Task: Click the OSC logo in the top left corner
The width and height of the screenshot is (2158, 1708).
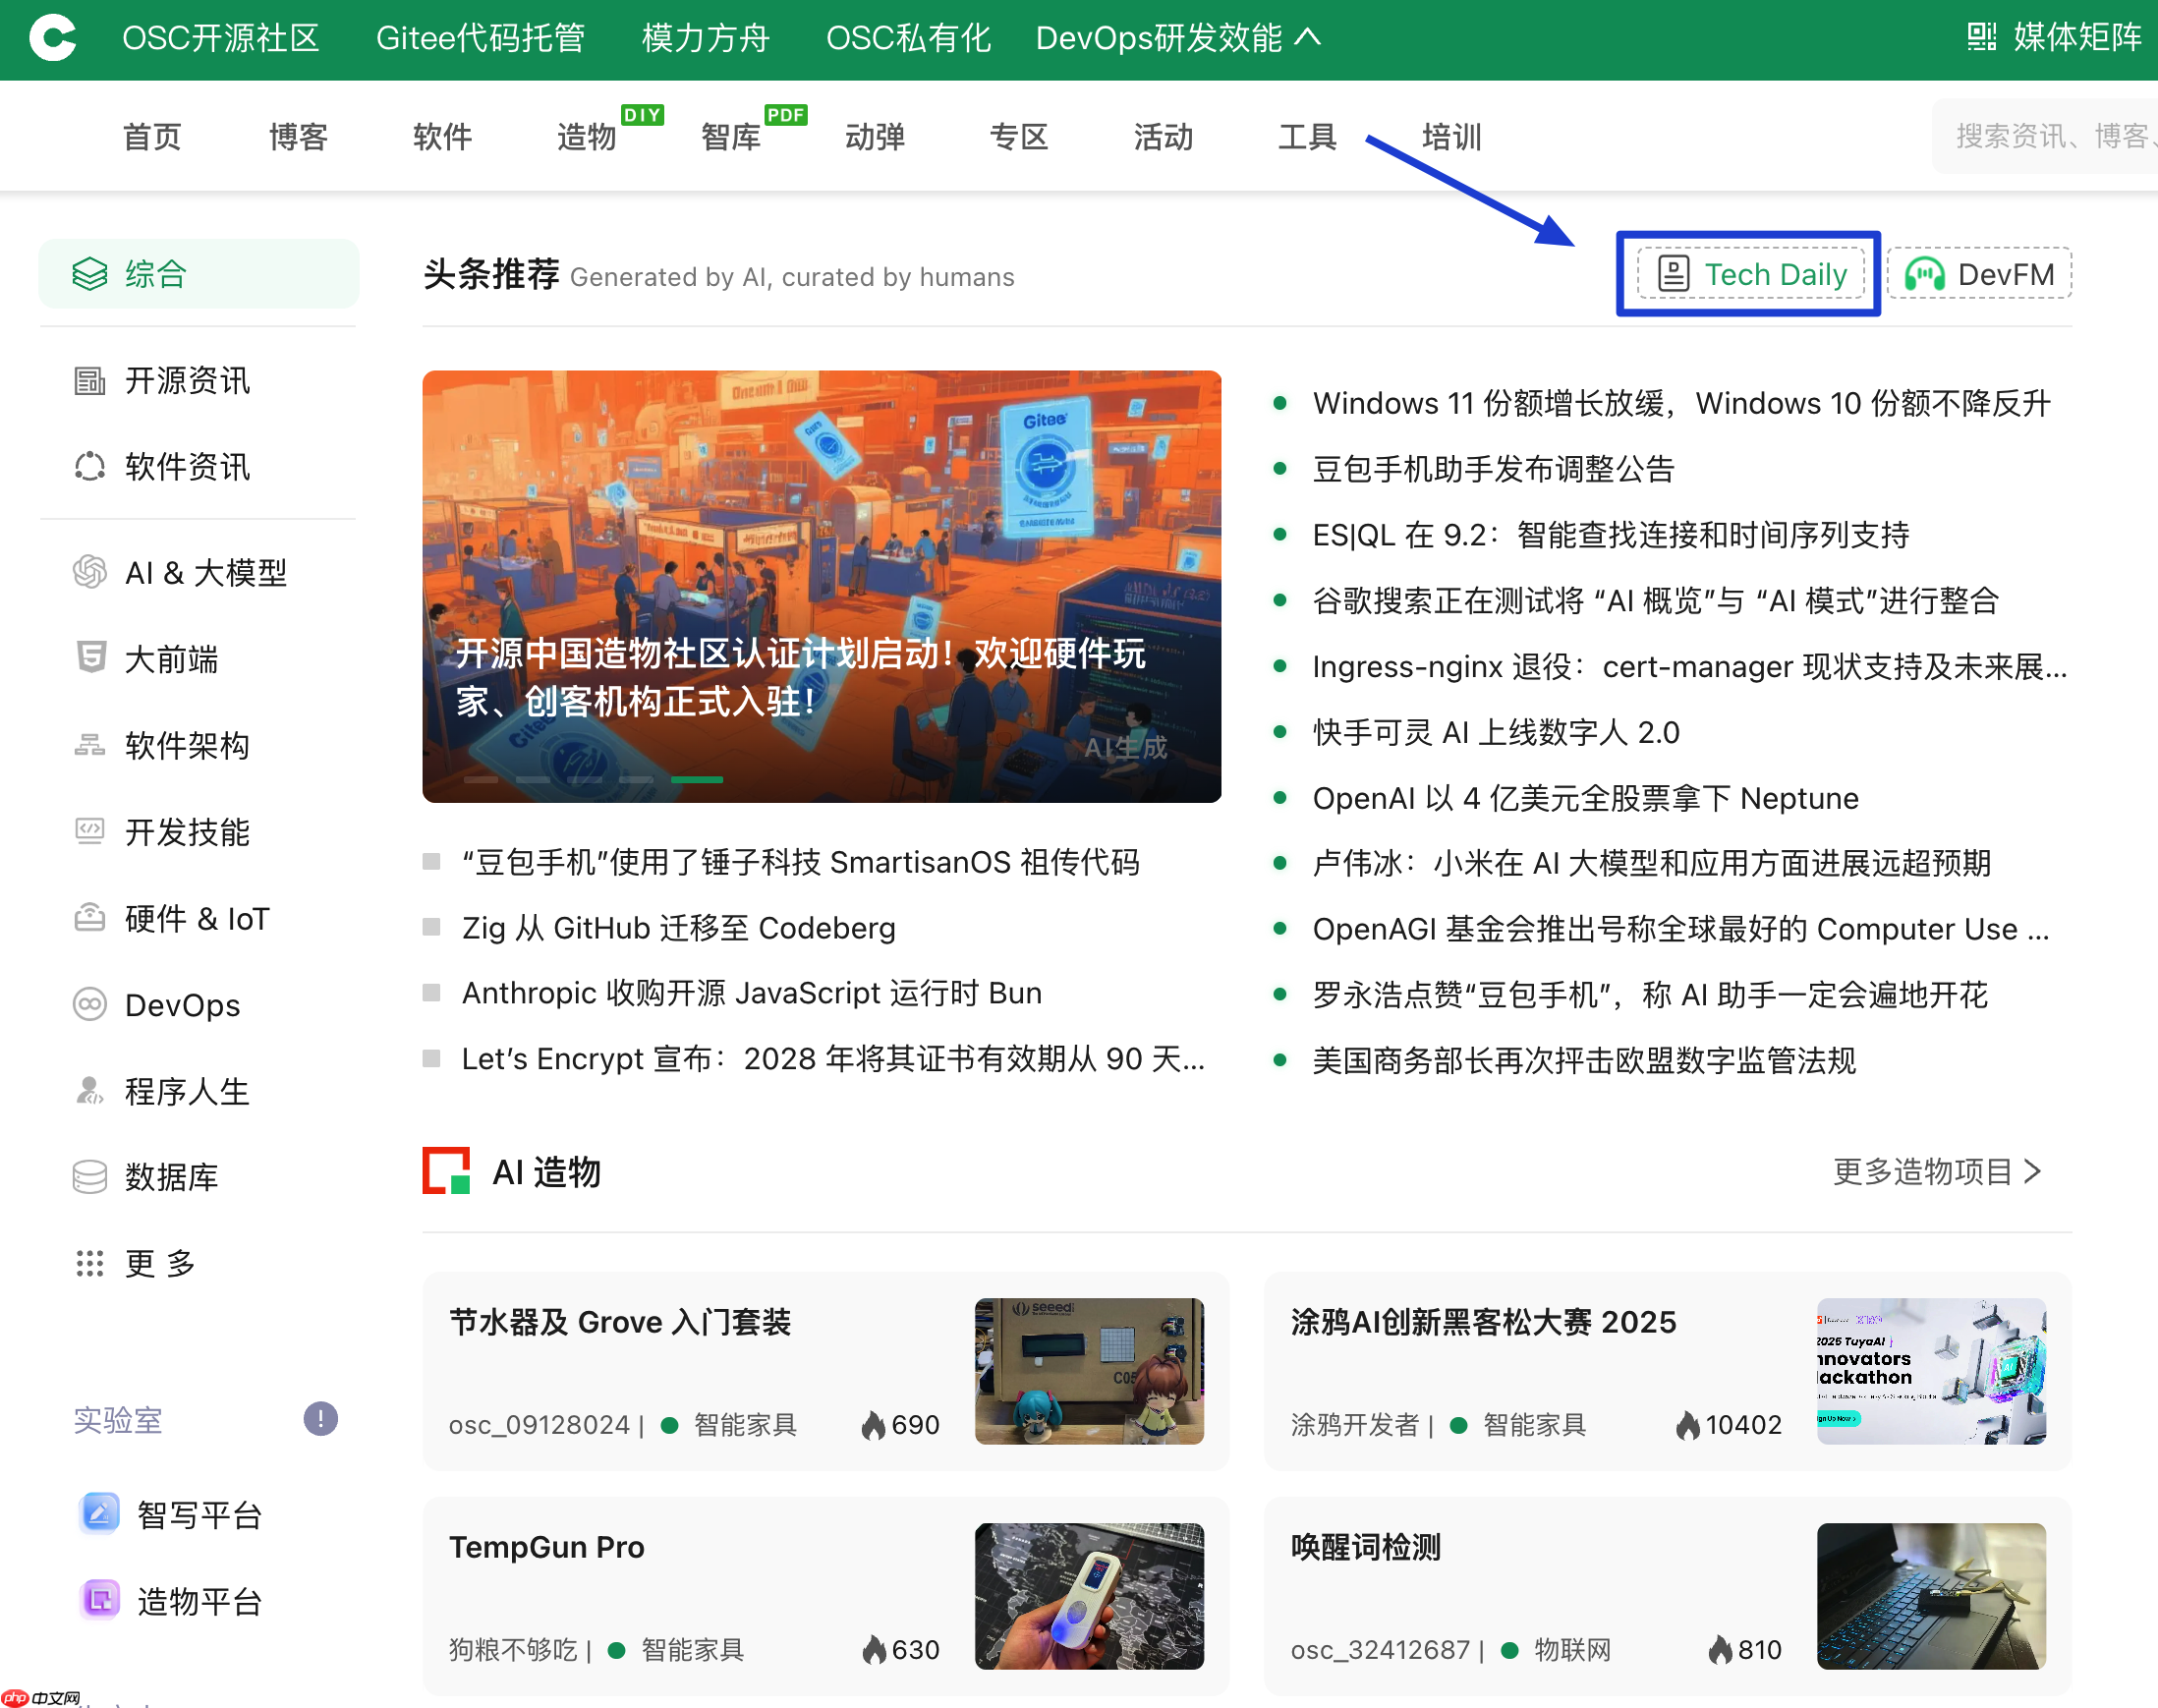Action: [54, 38]
